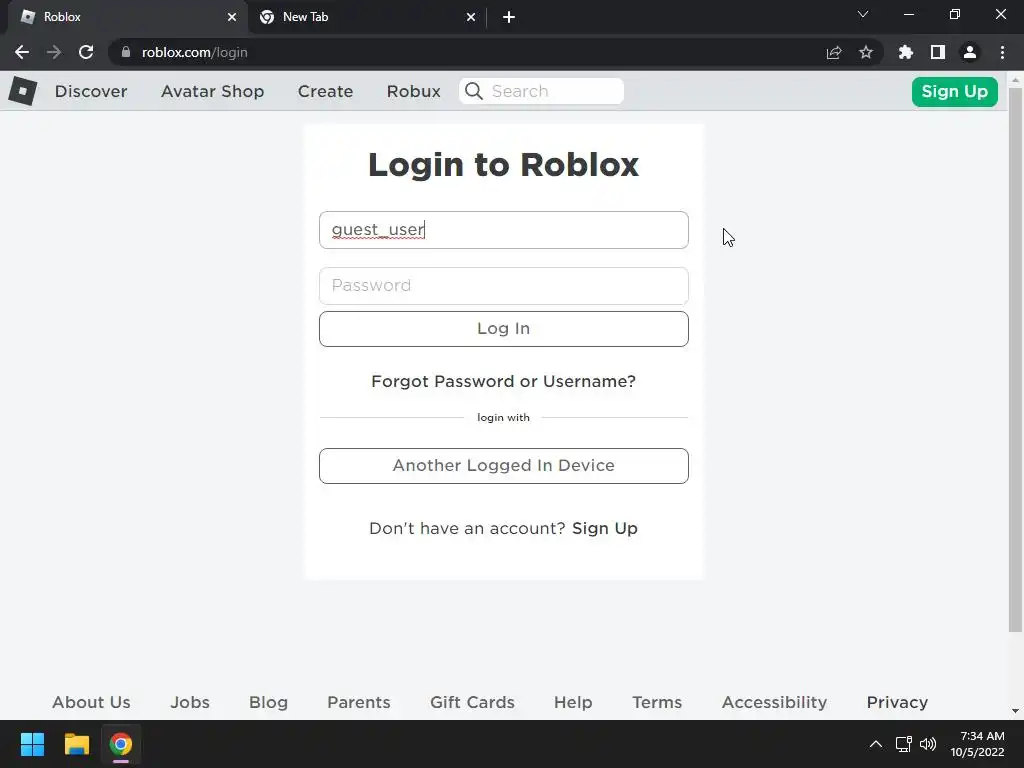Open the browser side panel icon
Image resolution: width=1024 pixels, height=768 pixels.
pyautogui.click(x=938, y=52)
